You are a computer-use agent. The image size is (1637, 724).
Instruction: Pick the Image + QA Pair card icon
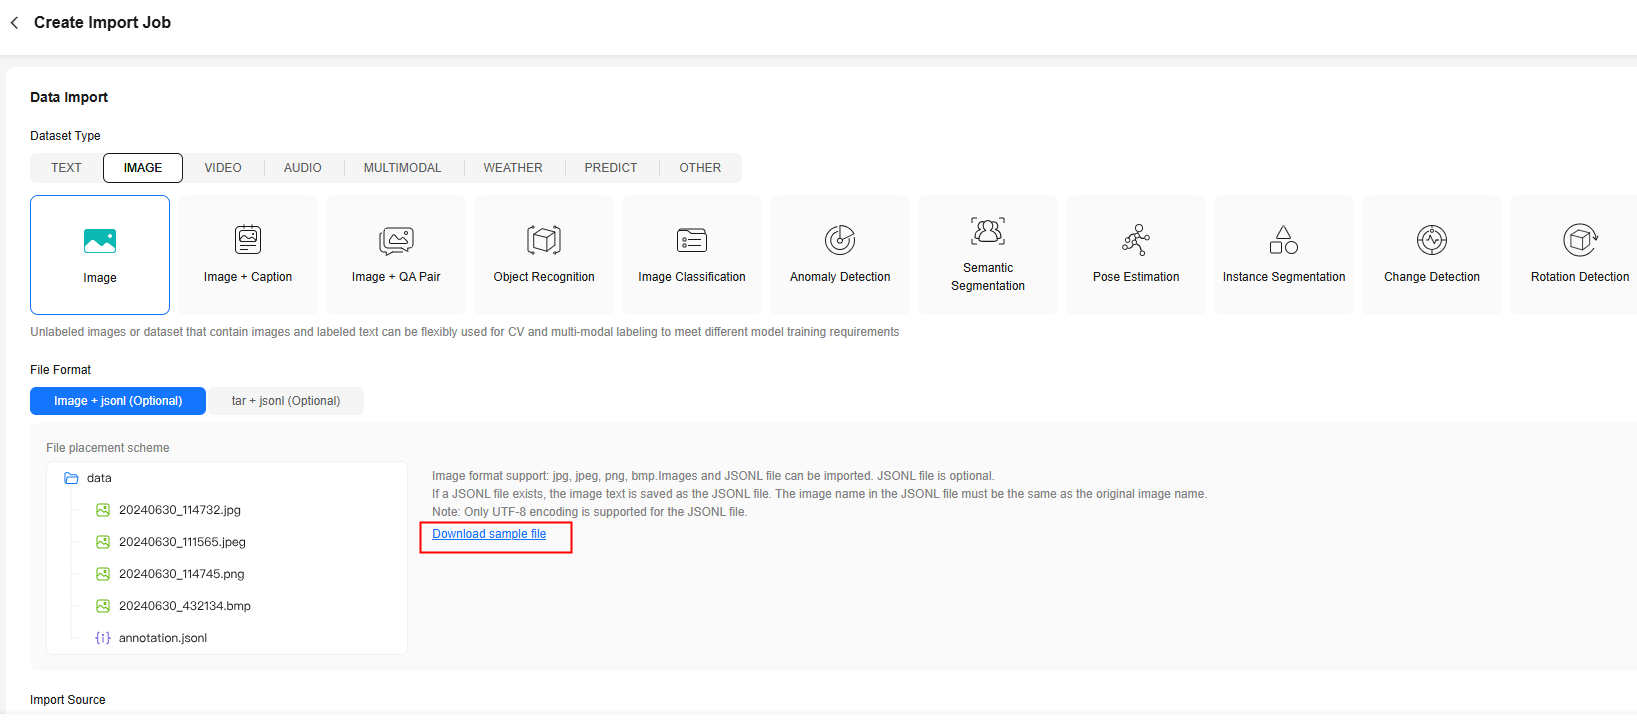click(x=396, y=240)
